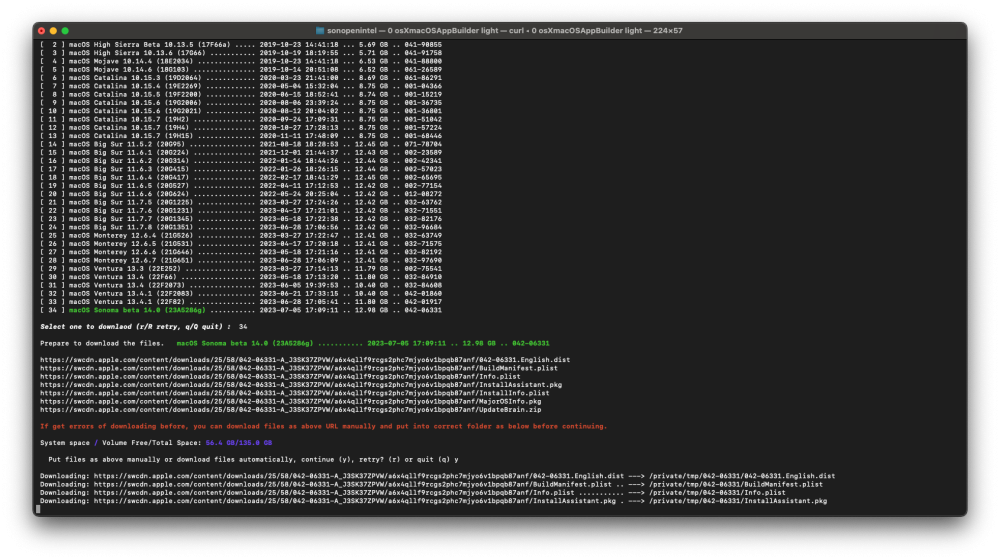Click destination path '/private/tmp/042-06331/Info.plist'
This screenshot has height=560, width=1000.
pyautogui.click(x=717, y=492)
